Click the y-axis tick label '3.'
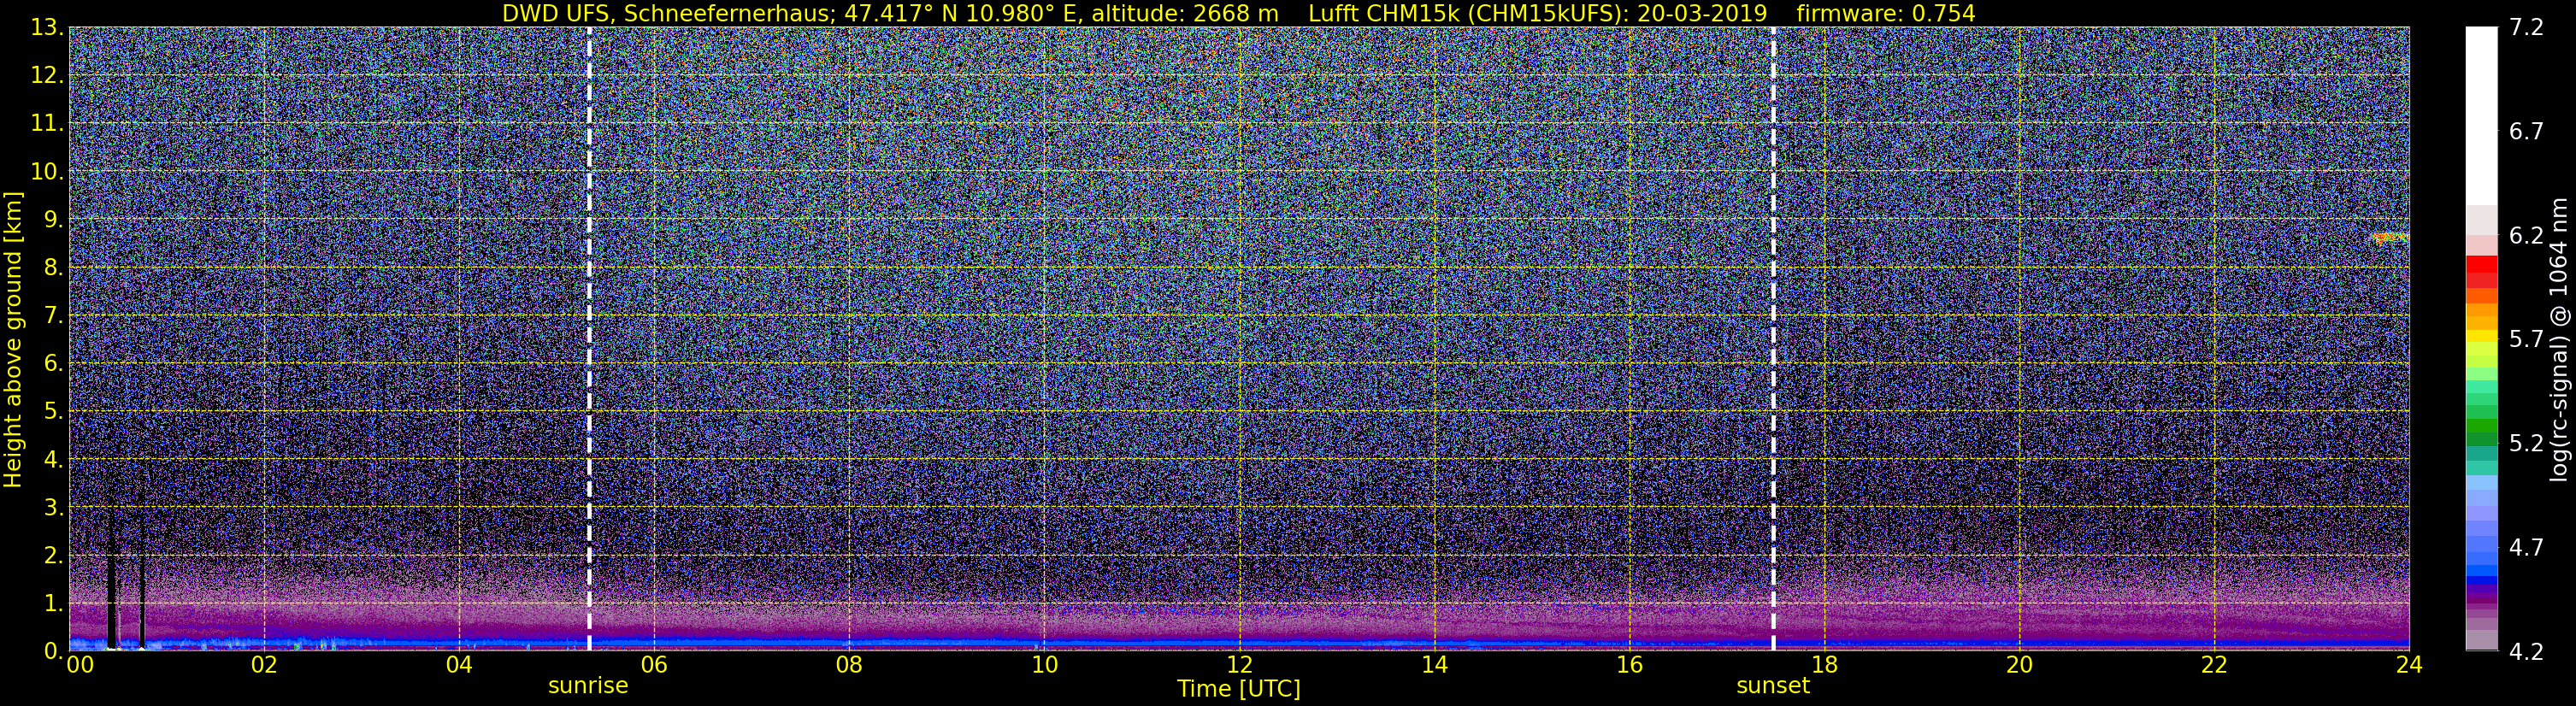2576x706 pixels. 54,508
